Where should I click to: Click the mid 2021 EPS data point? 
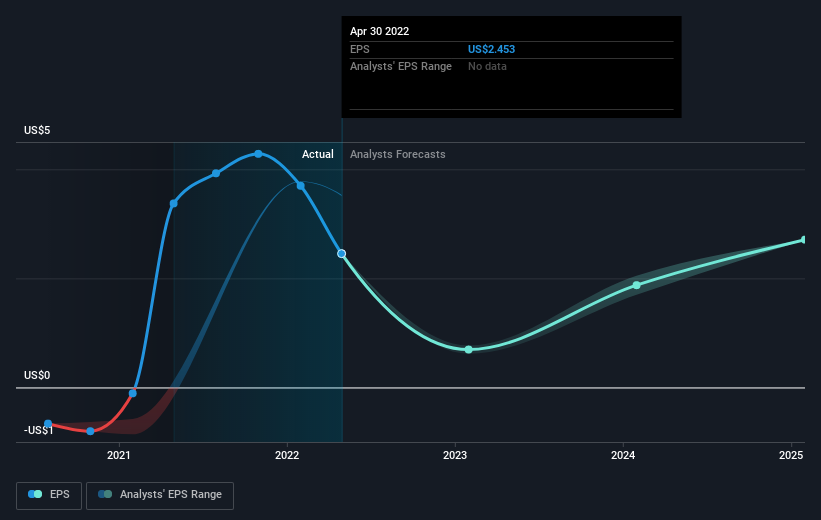[x=216, y=173]
